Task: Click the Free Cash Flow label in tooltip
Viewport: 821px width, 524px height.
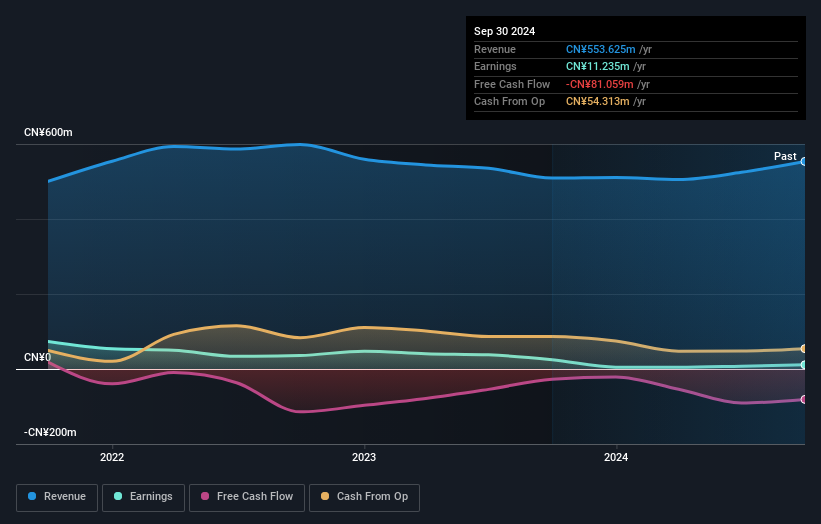Action: click(512, 84)
